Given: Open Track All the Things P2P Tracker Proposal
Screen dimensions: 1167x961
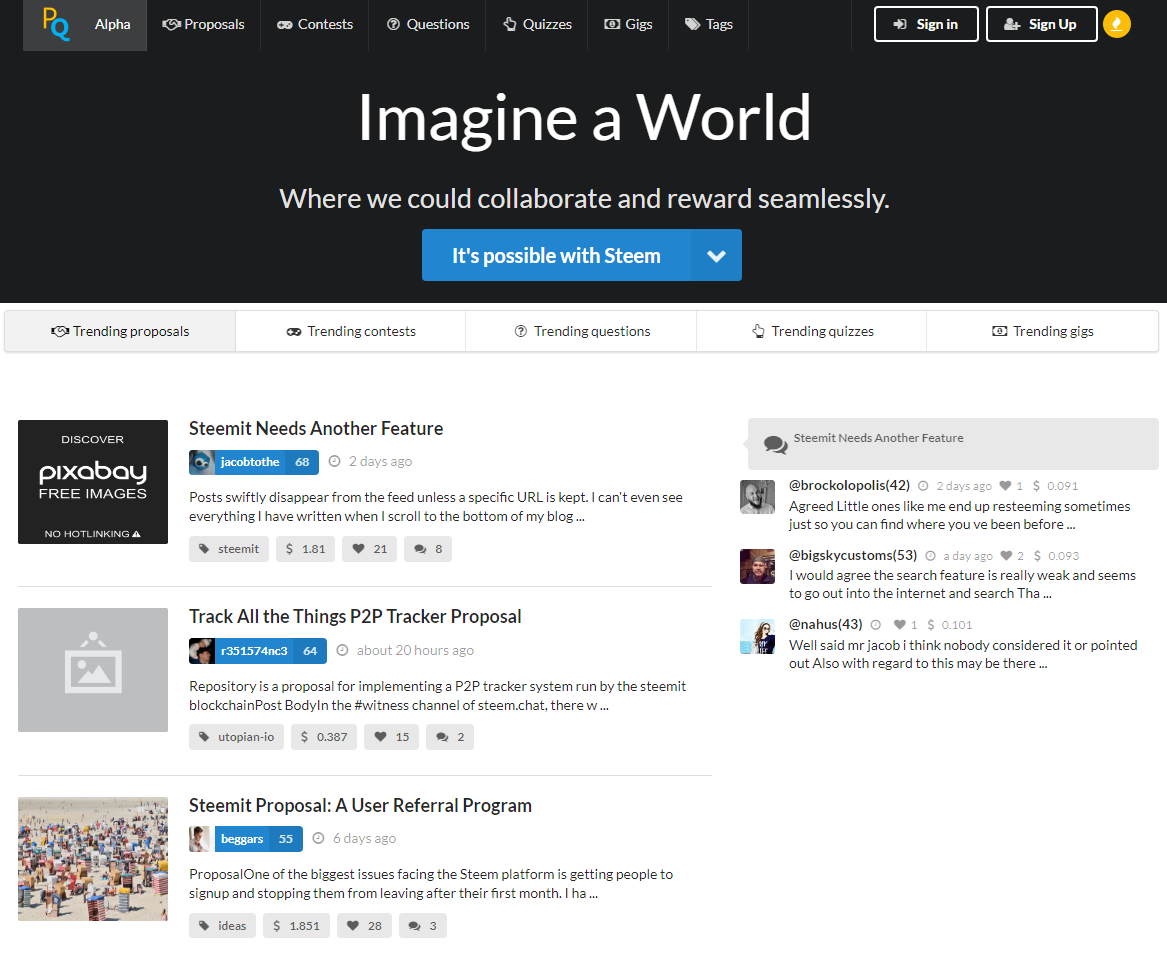Looking at the screenshot, I should pyautogui.click(x=355, y=617).
